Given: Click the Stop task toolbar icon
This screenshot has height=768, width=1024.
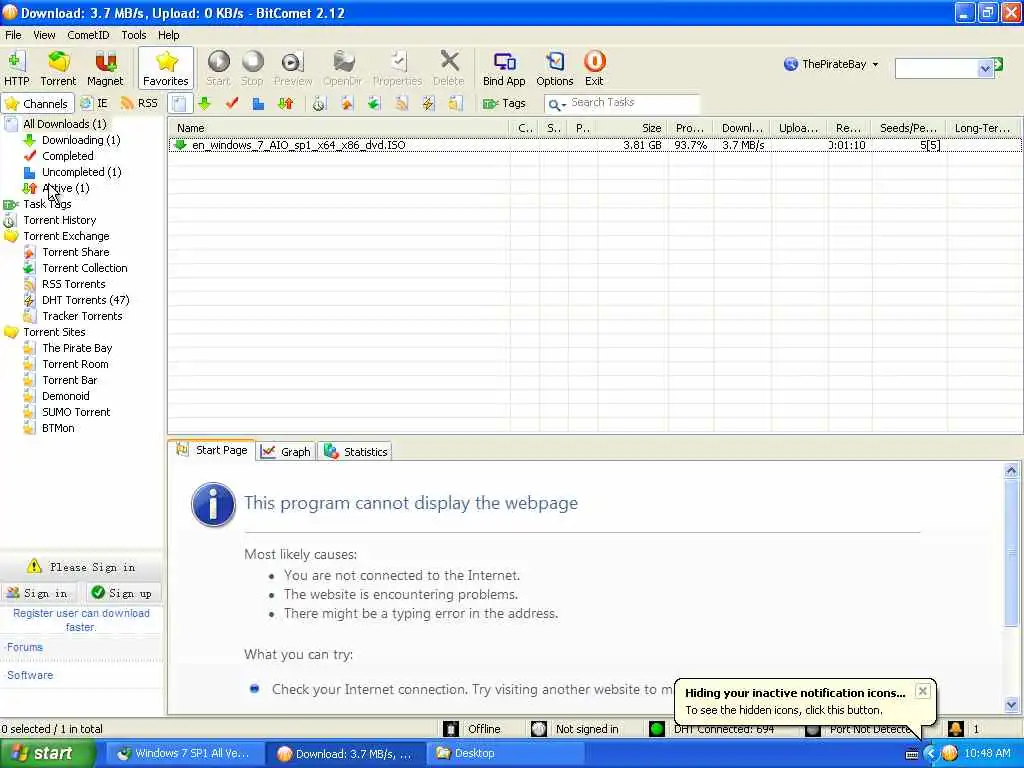Looking at the screenshot, I should [252, 68].
